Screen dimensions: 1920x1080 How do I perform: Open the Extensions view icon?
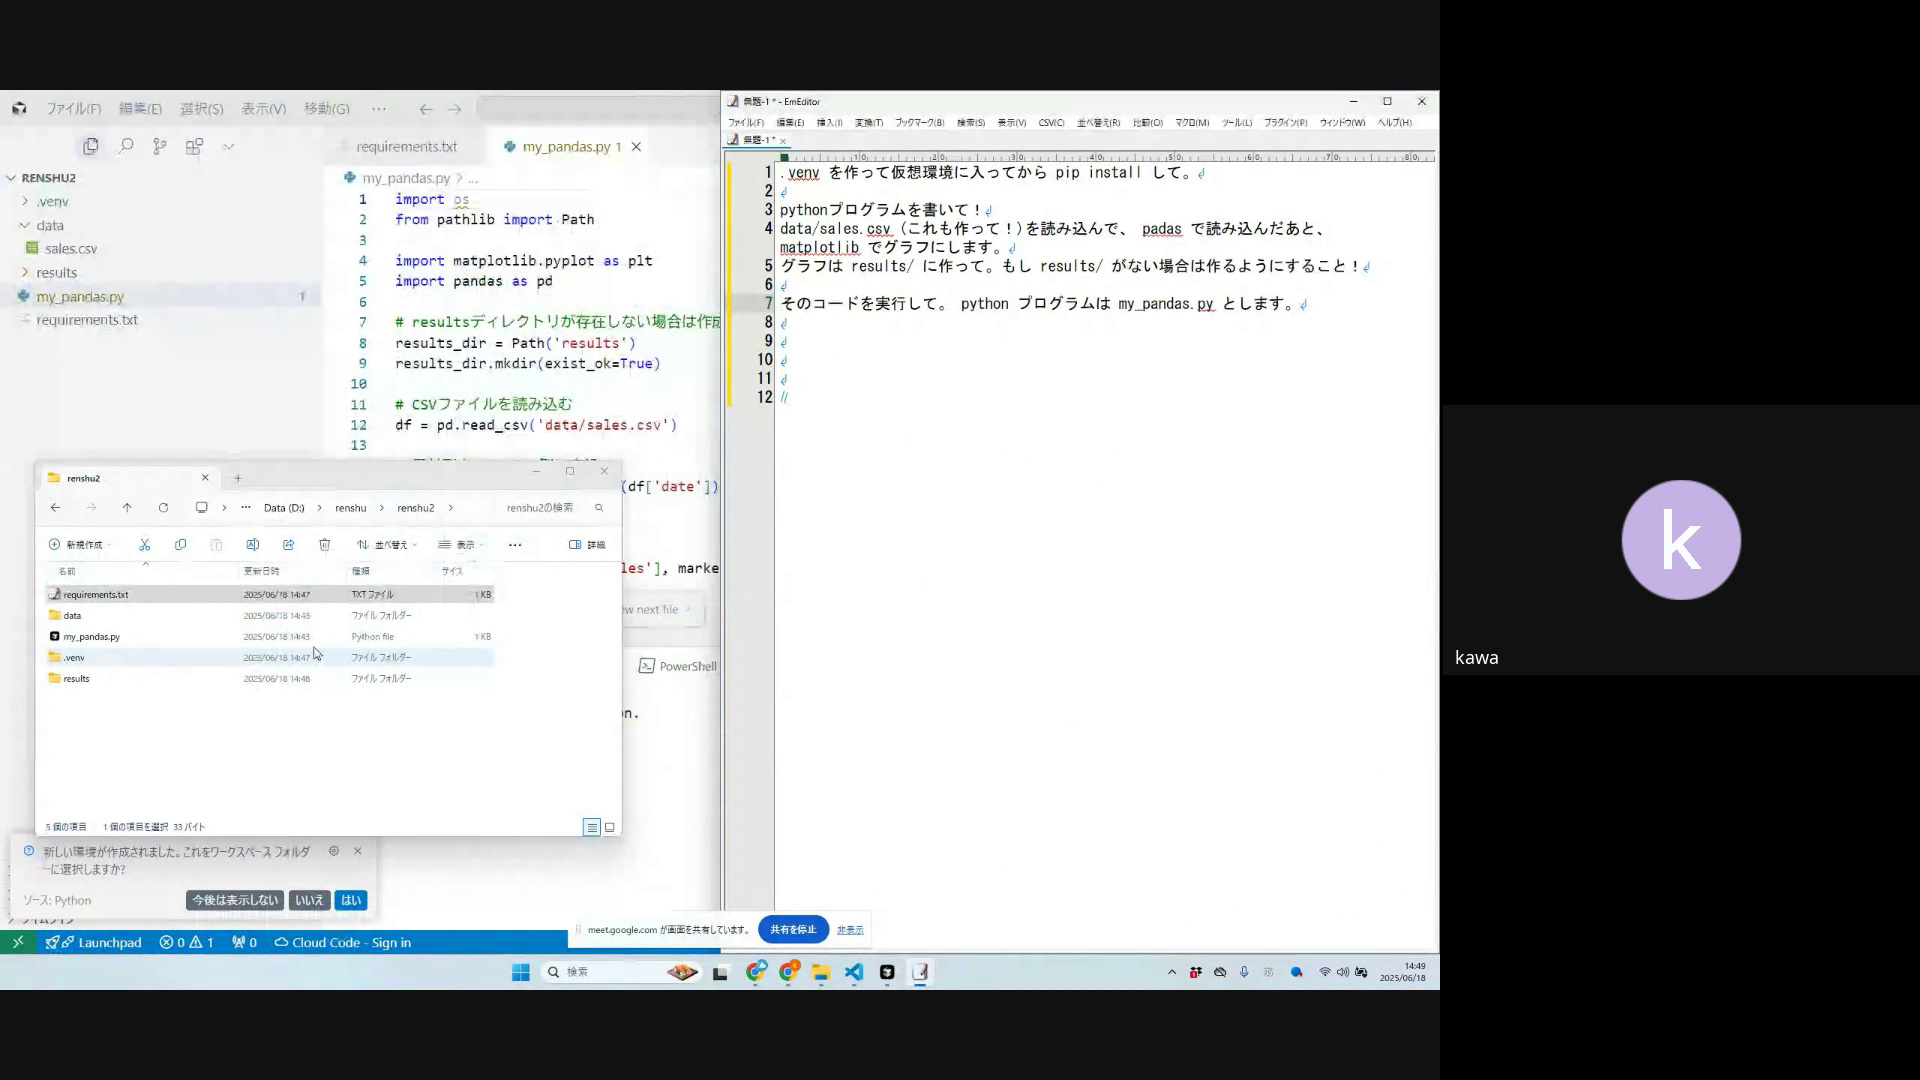pos(194,146)
